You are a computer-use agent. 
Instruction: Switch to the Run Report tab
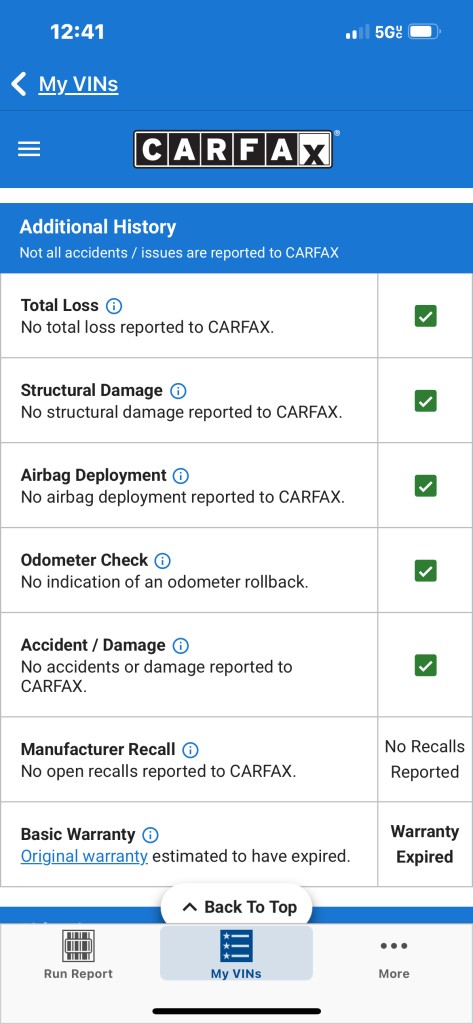coord(78,955)
